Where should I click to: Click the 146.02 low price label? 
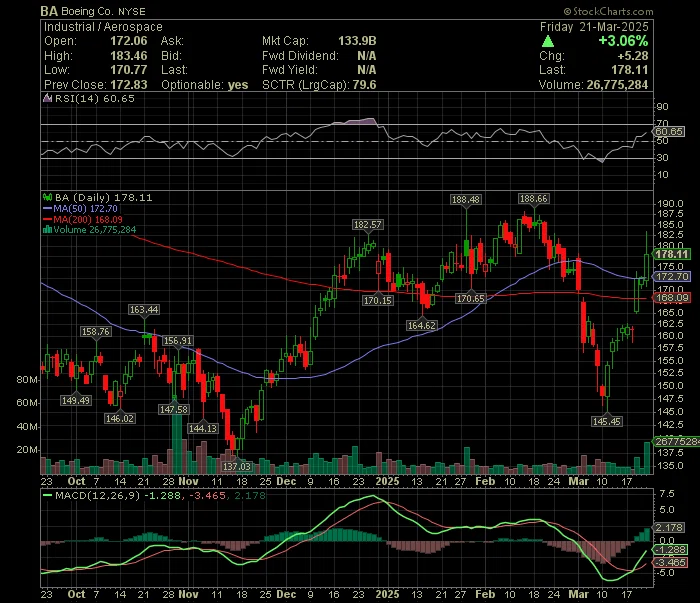click(x=120, y=419)
